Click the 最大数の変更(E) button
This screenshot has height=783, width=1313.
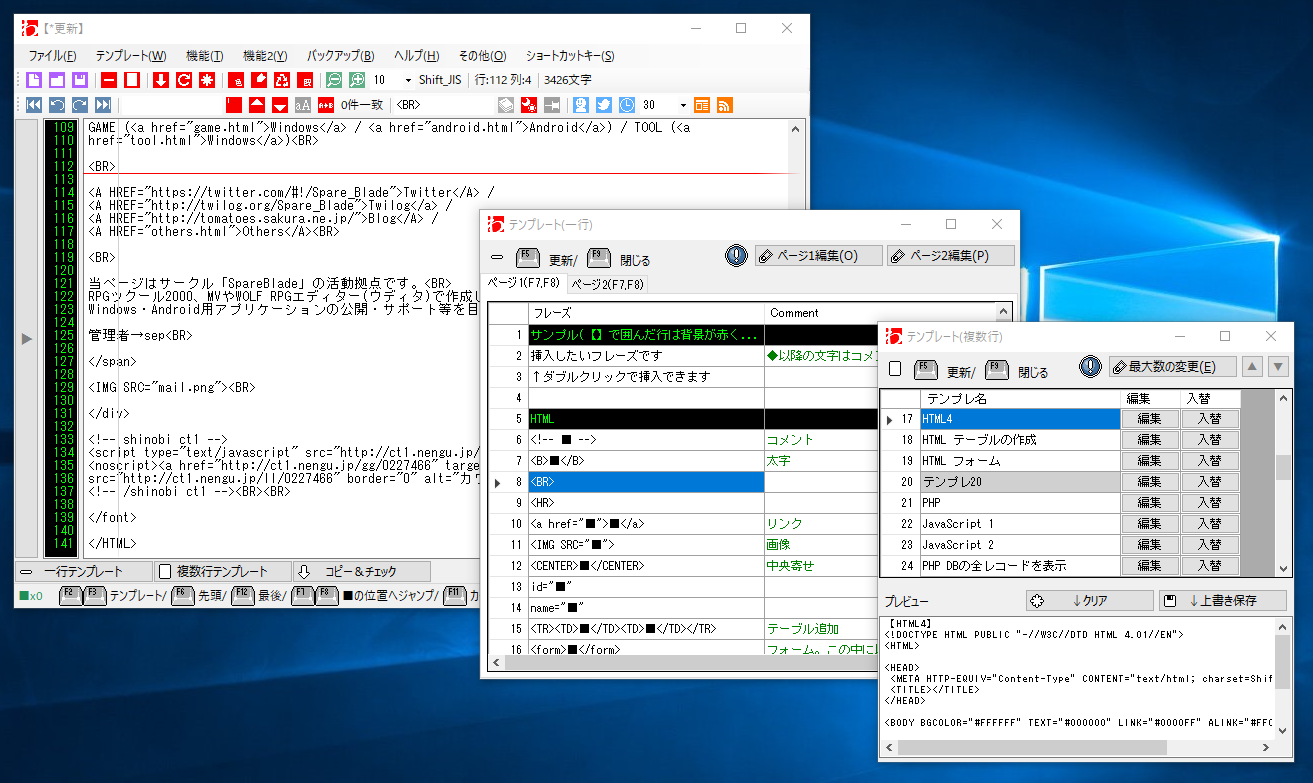pyautogui.click(x=1172, y=367)
